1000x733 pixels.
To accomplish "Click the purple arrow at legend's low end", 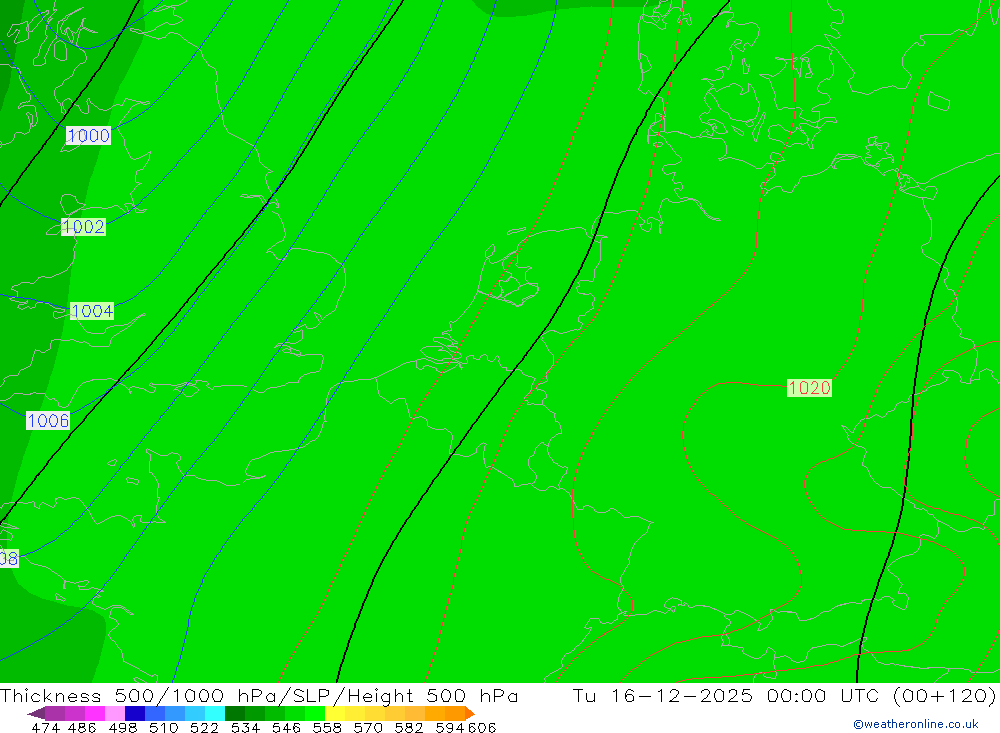I will click(x=36, y=713).
